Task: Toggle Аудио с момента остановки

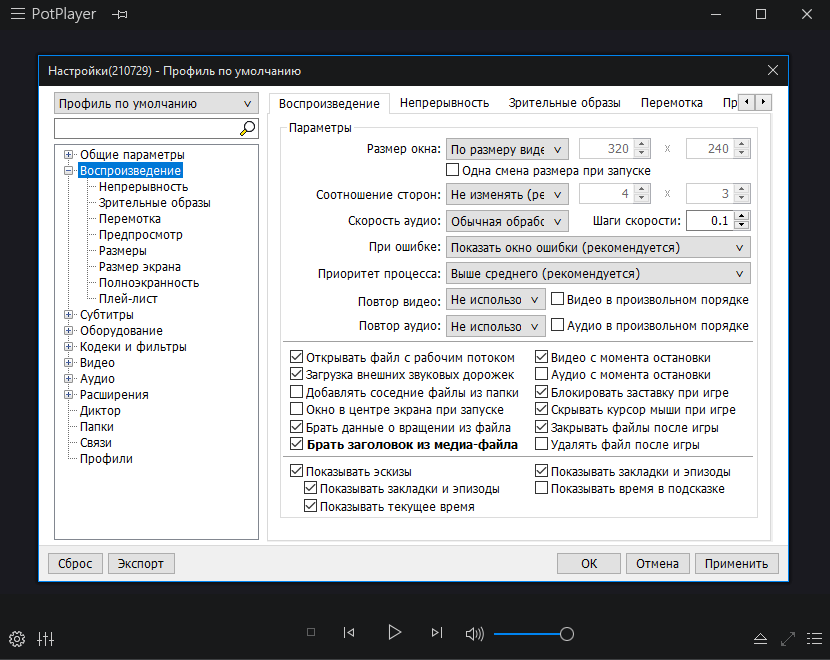Action: click(541, 374)
